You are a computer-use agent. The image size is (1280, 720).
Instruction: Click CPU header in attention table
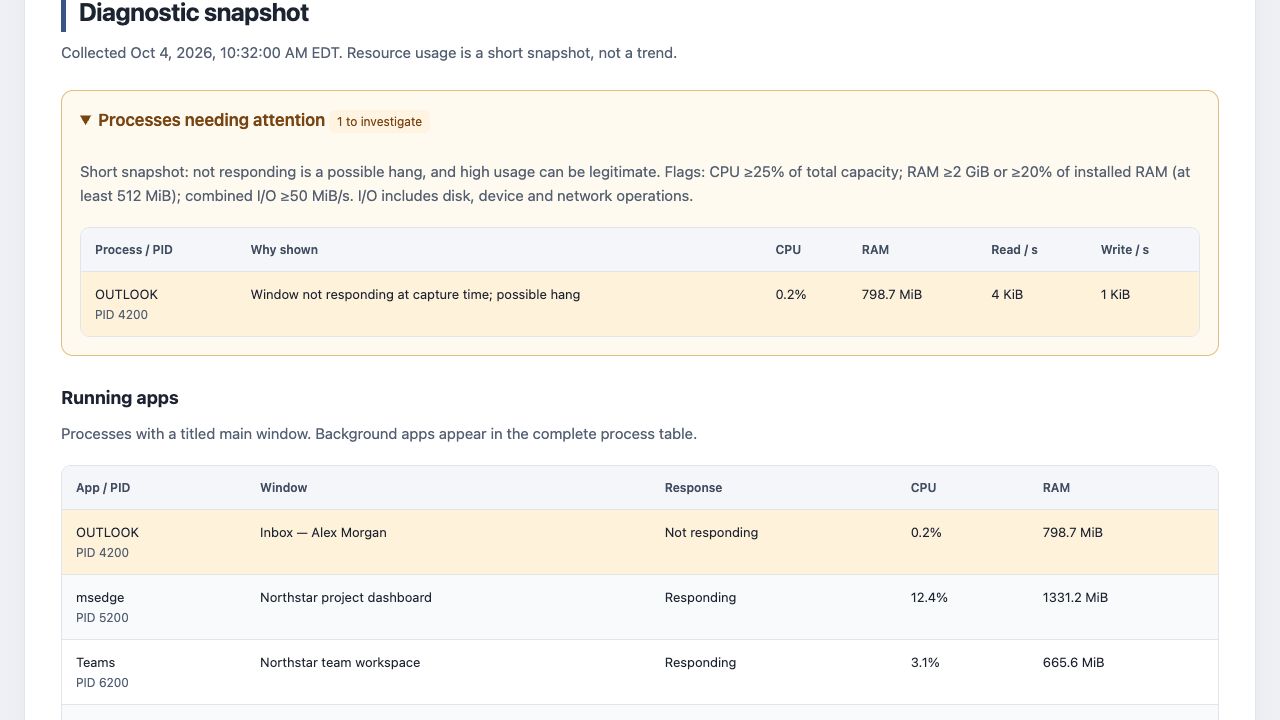pyautogui.click(x=788, y=250)
